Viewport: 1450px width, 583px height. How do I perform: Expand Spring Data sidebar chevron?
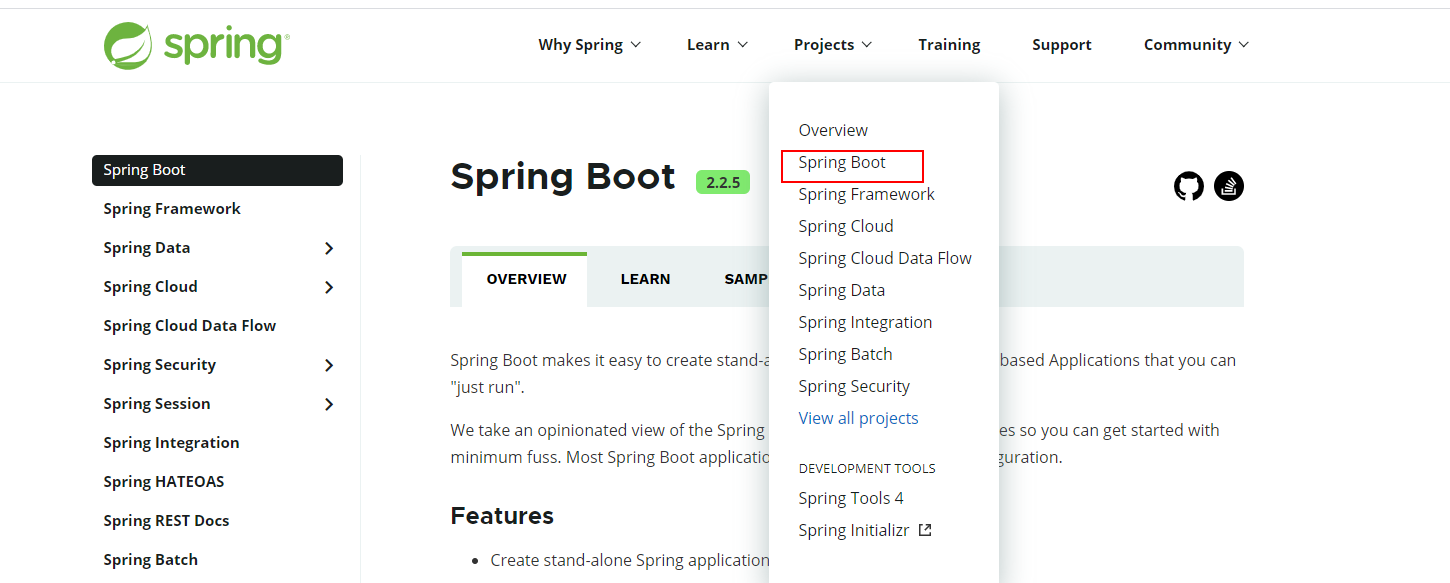tap(329, 248)
